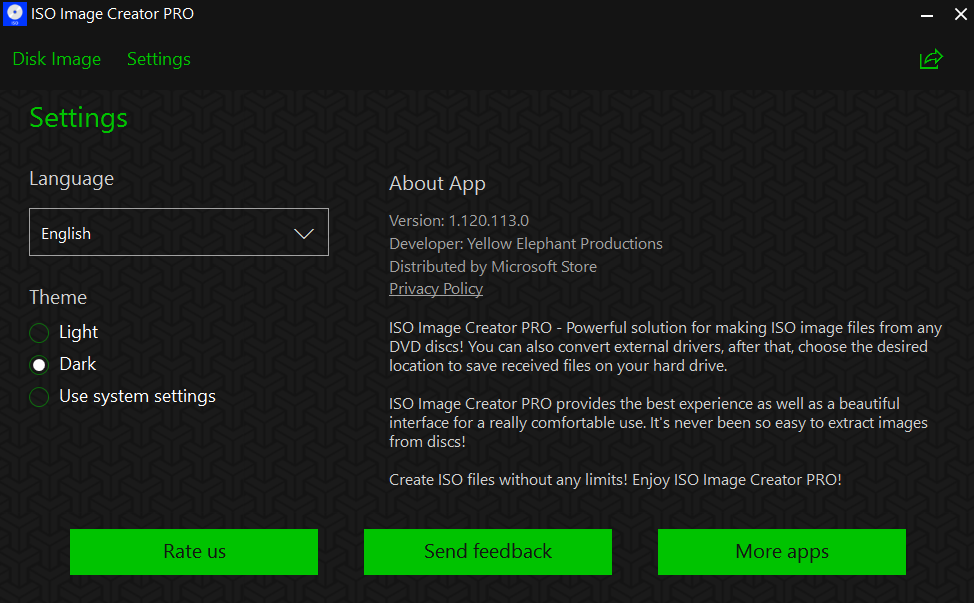The image size is (974, 603).
Task: Click the language dropdown chevron arrow
Action: coord(304,233)
